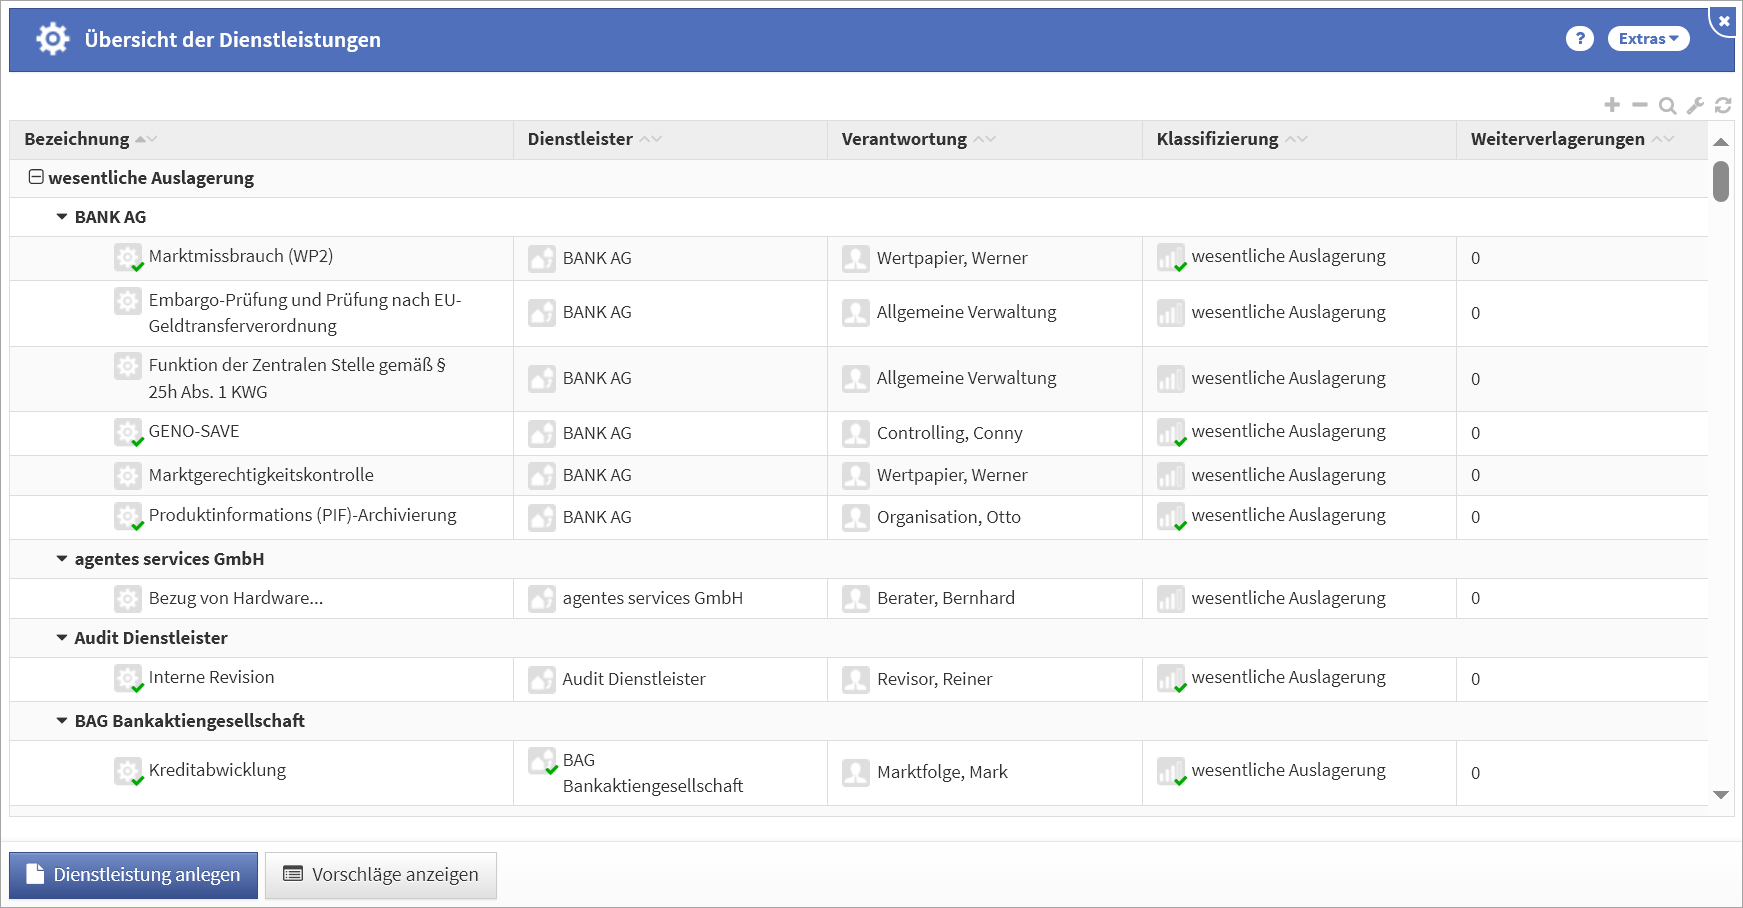Open help via question mark icon

(1579, 39)
